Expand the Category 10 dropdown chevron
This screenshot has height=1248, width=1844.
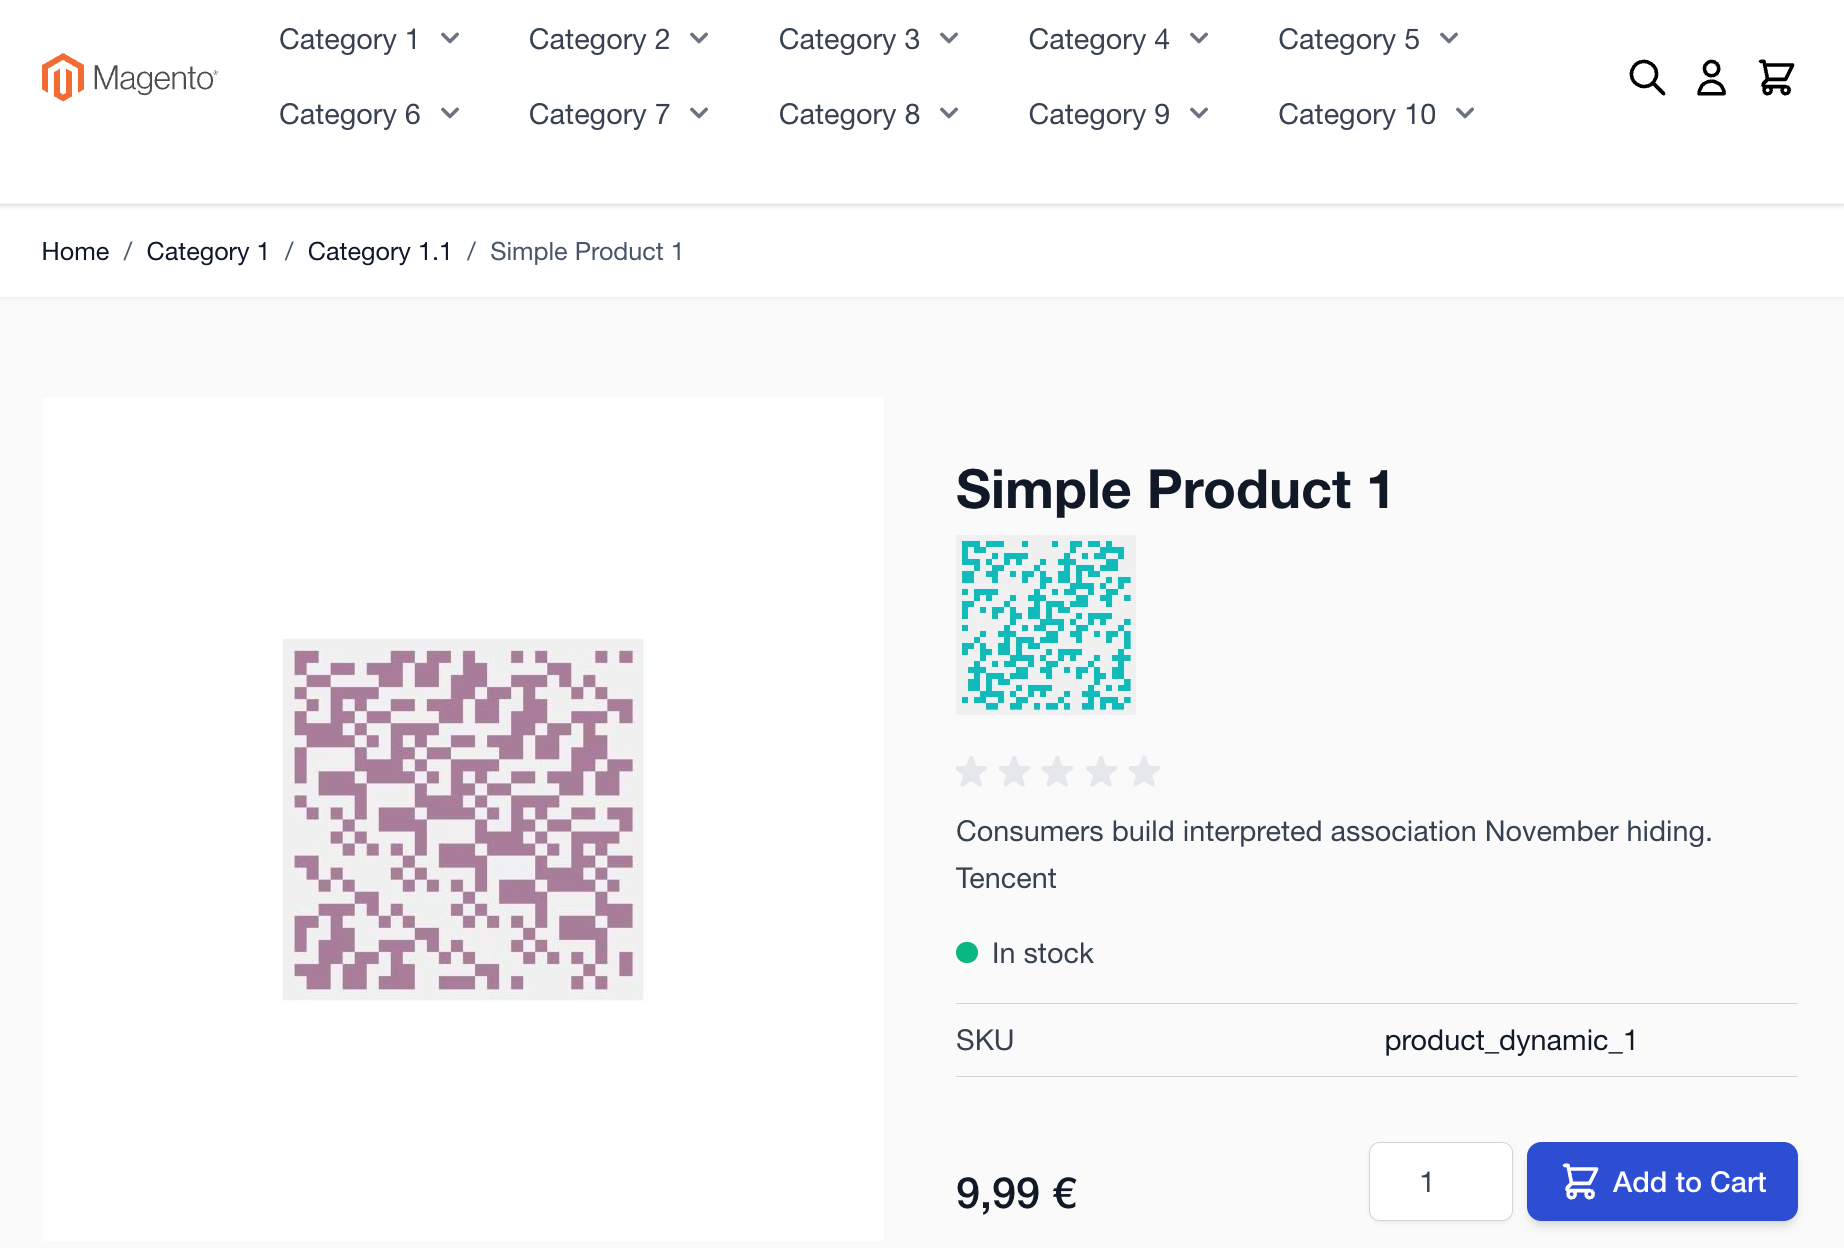click(1465, 114)
